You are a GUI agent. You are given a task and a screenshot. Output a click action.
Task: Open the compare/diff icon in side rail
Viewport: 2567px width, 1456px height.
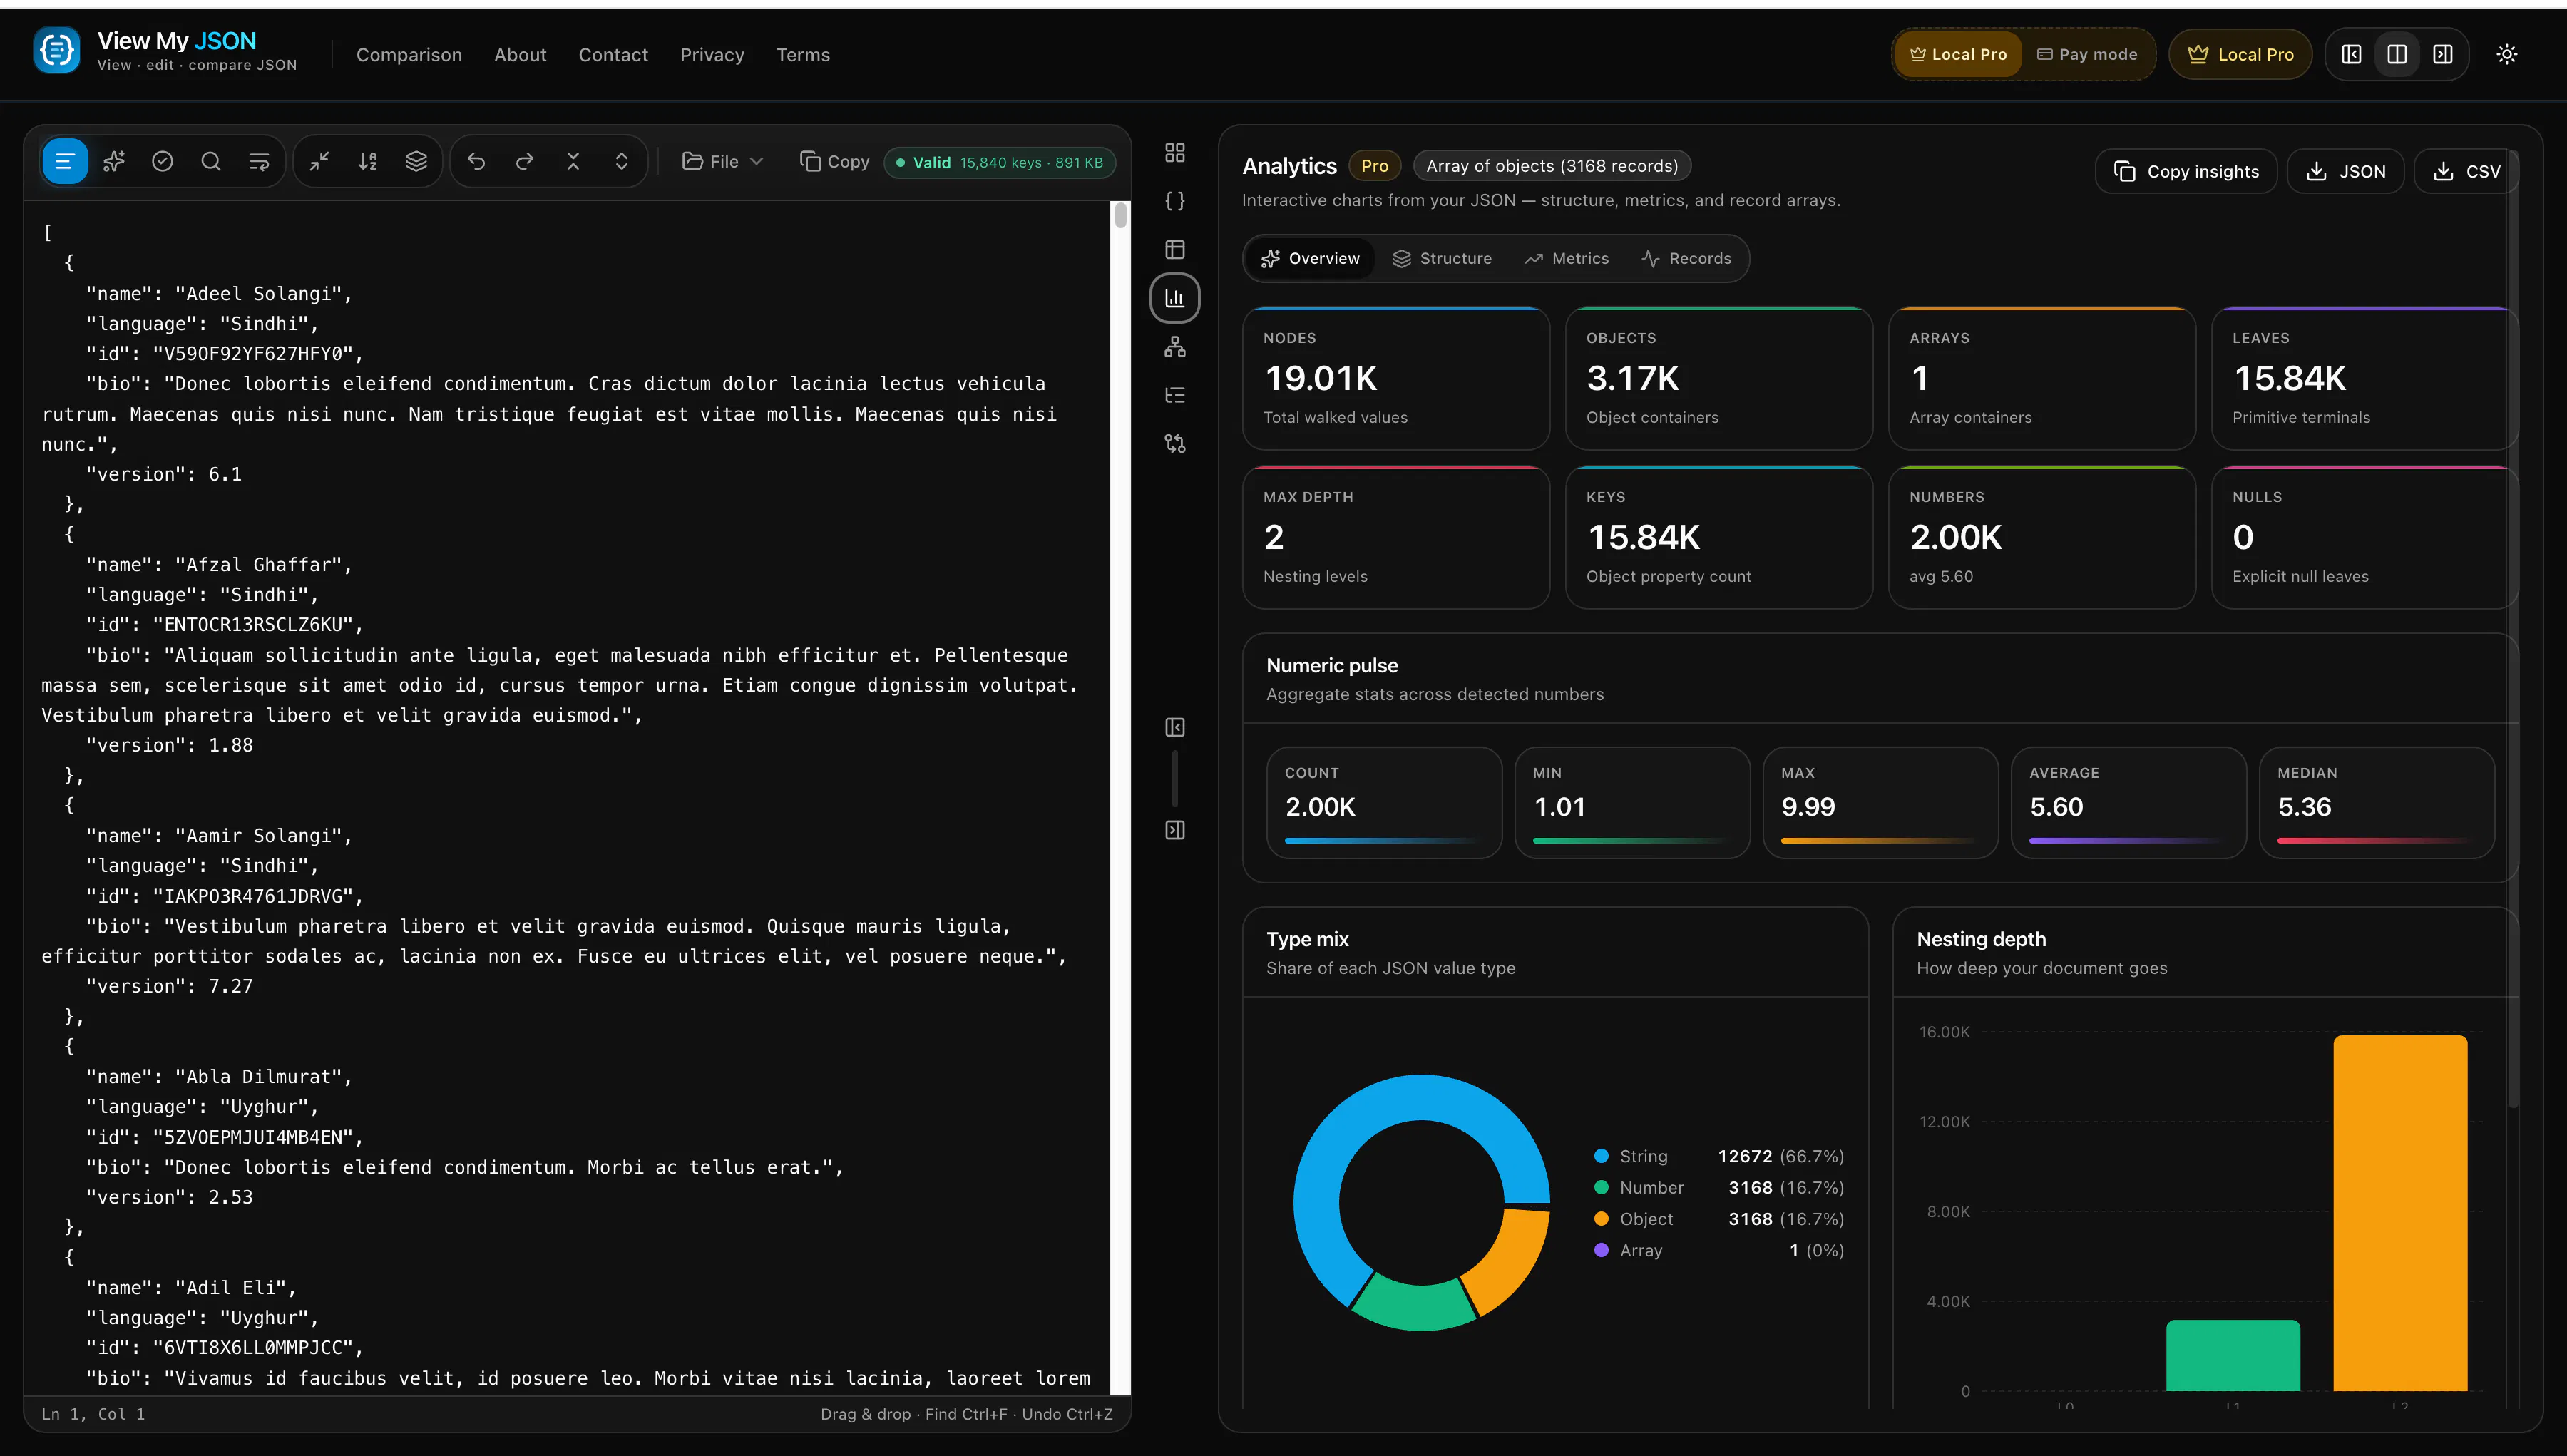tap(1175, 443)
